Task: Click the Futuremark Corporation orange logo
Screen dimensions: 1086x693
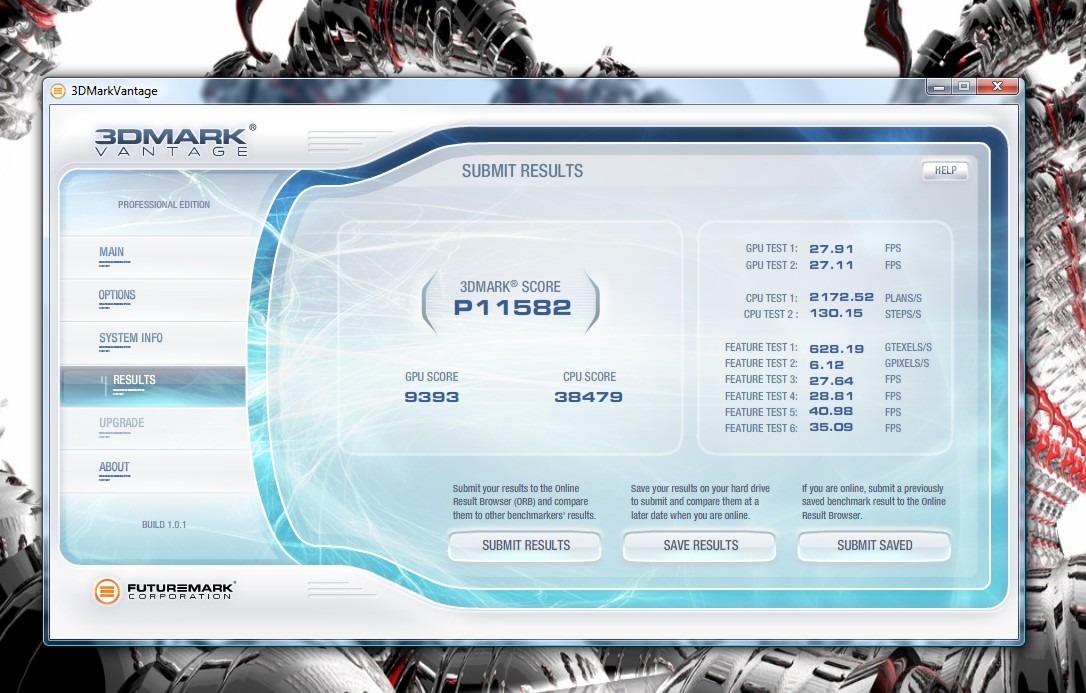Action: pos(107,591)
